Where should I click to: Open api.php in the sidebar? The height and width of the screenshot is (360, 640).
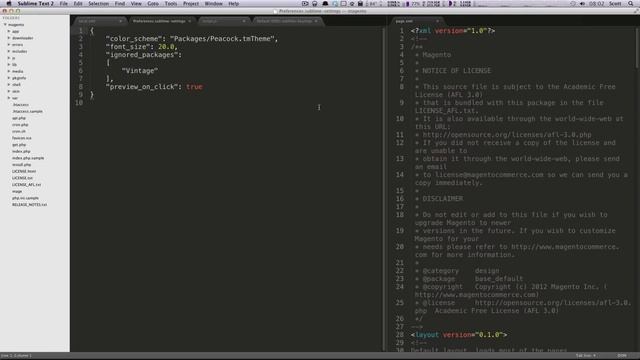tap(19, 118)
